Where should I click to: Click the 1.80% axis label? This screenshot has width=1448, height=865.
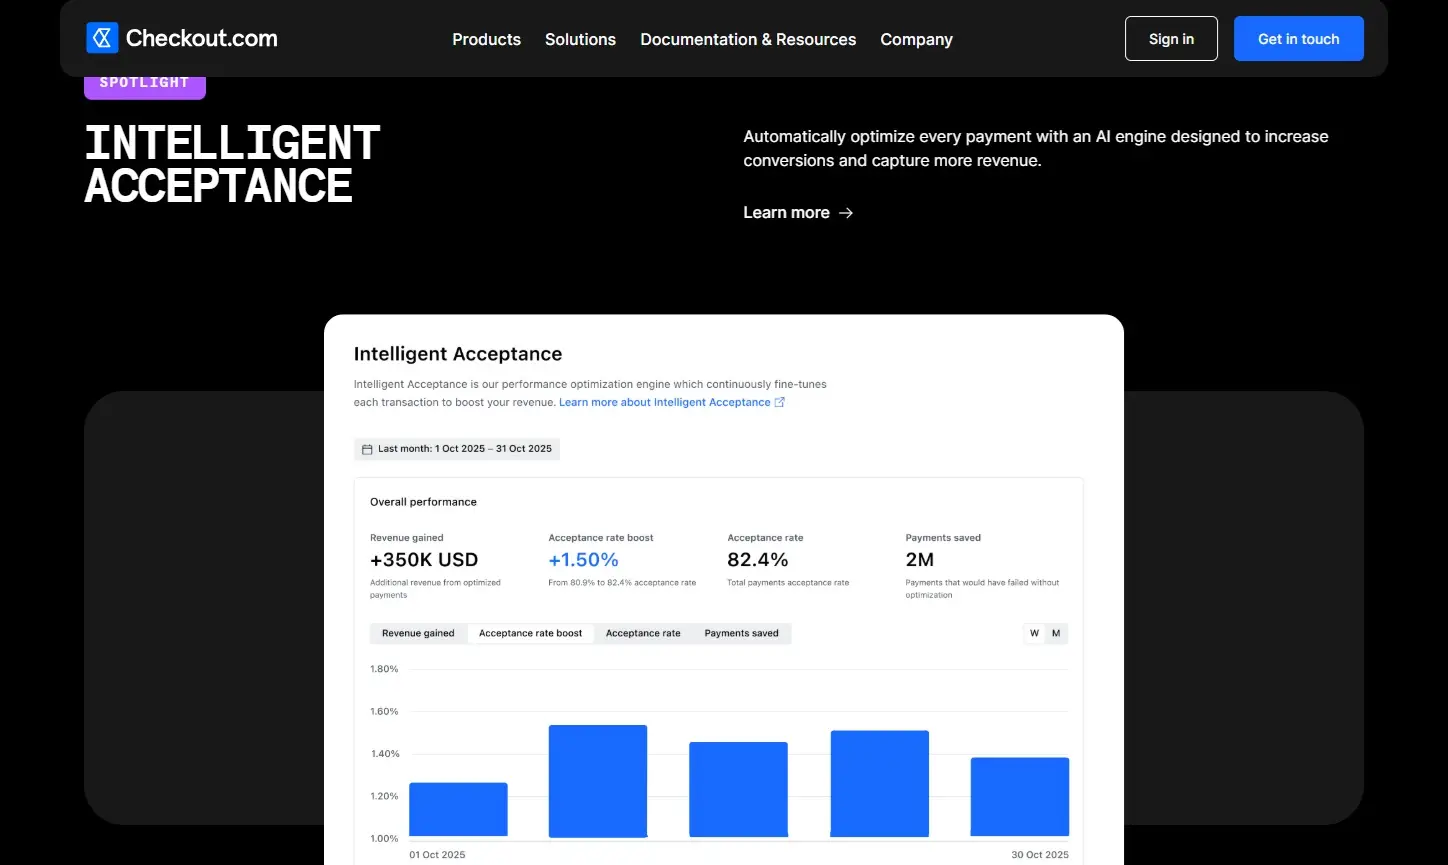384,669
